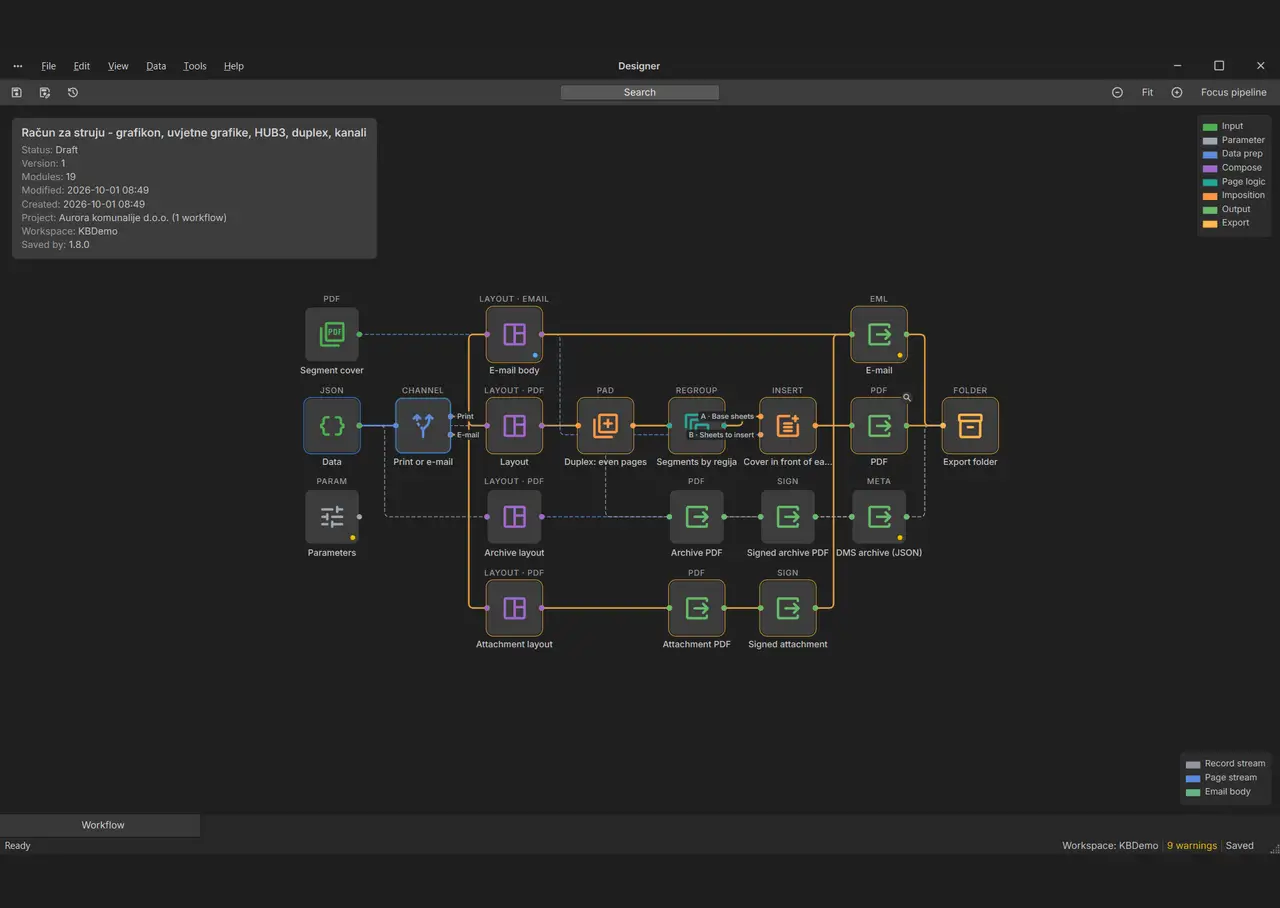Click the Imposition legend orange swatch

click(x=1210, y=196)
